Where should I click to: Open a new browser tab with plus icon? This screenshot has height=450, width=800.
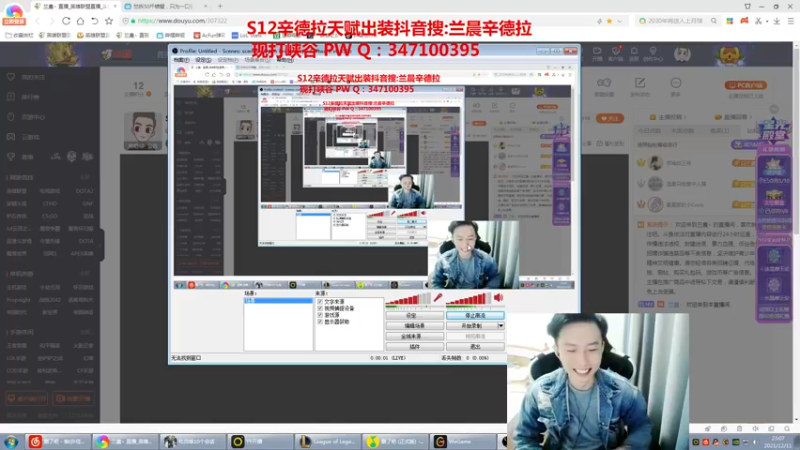point(220,6)
